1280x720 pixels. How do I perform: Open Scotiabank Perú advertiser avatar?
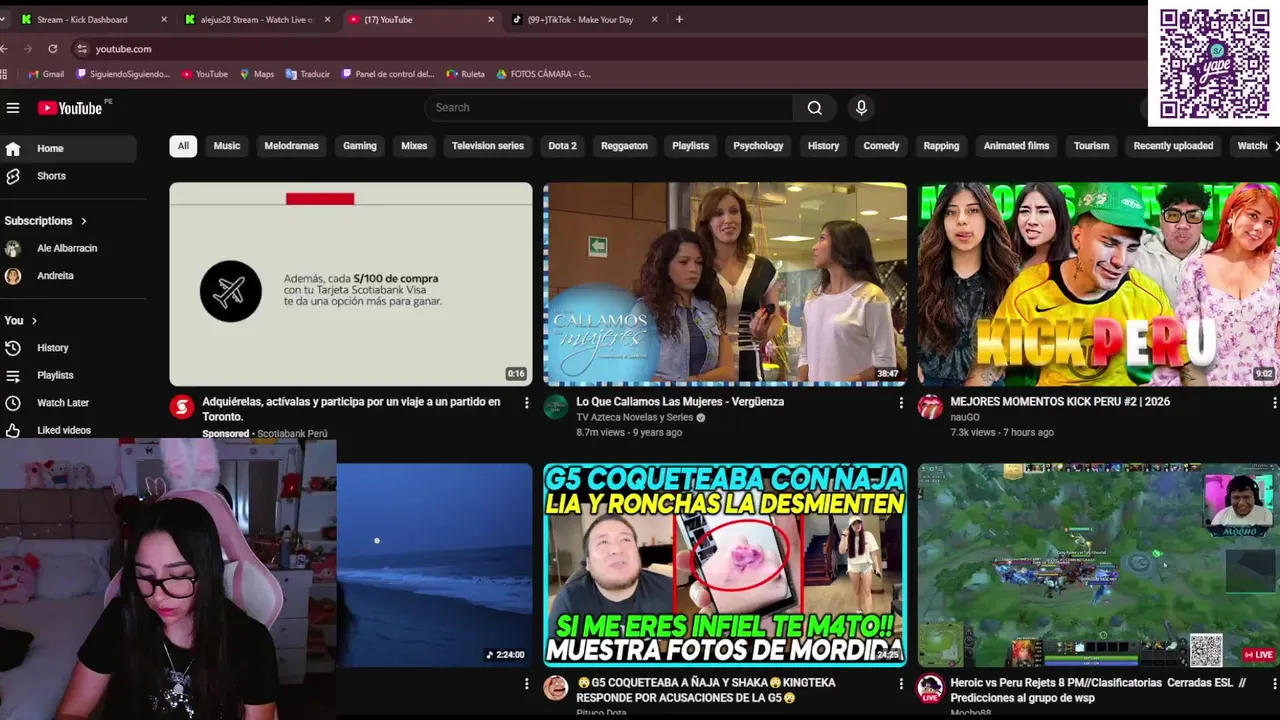pos(182,407)
